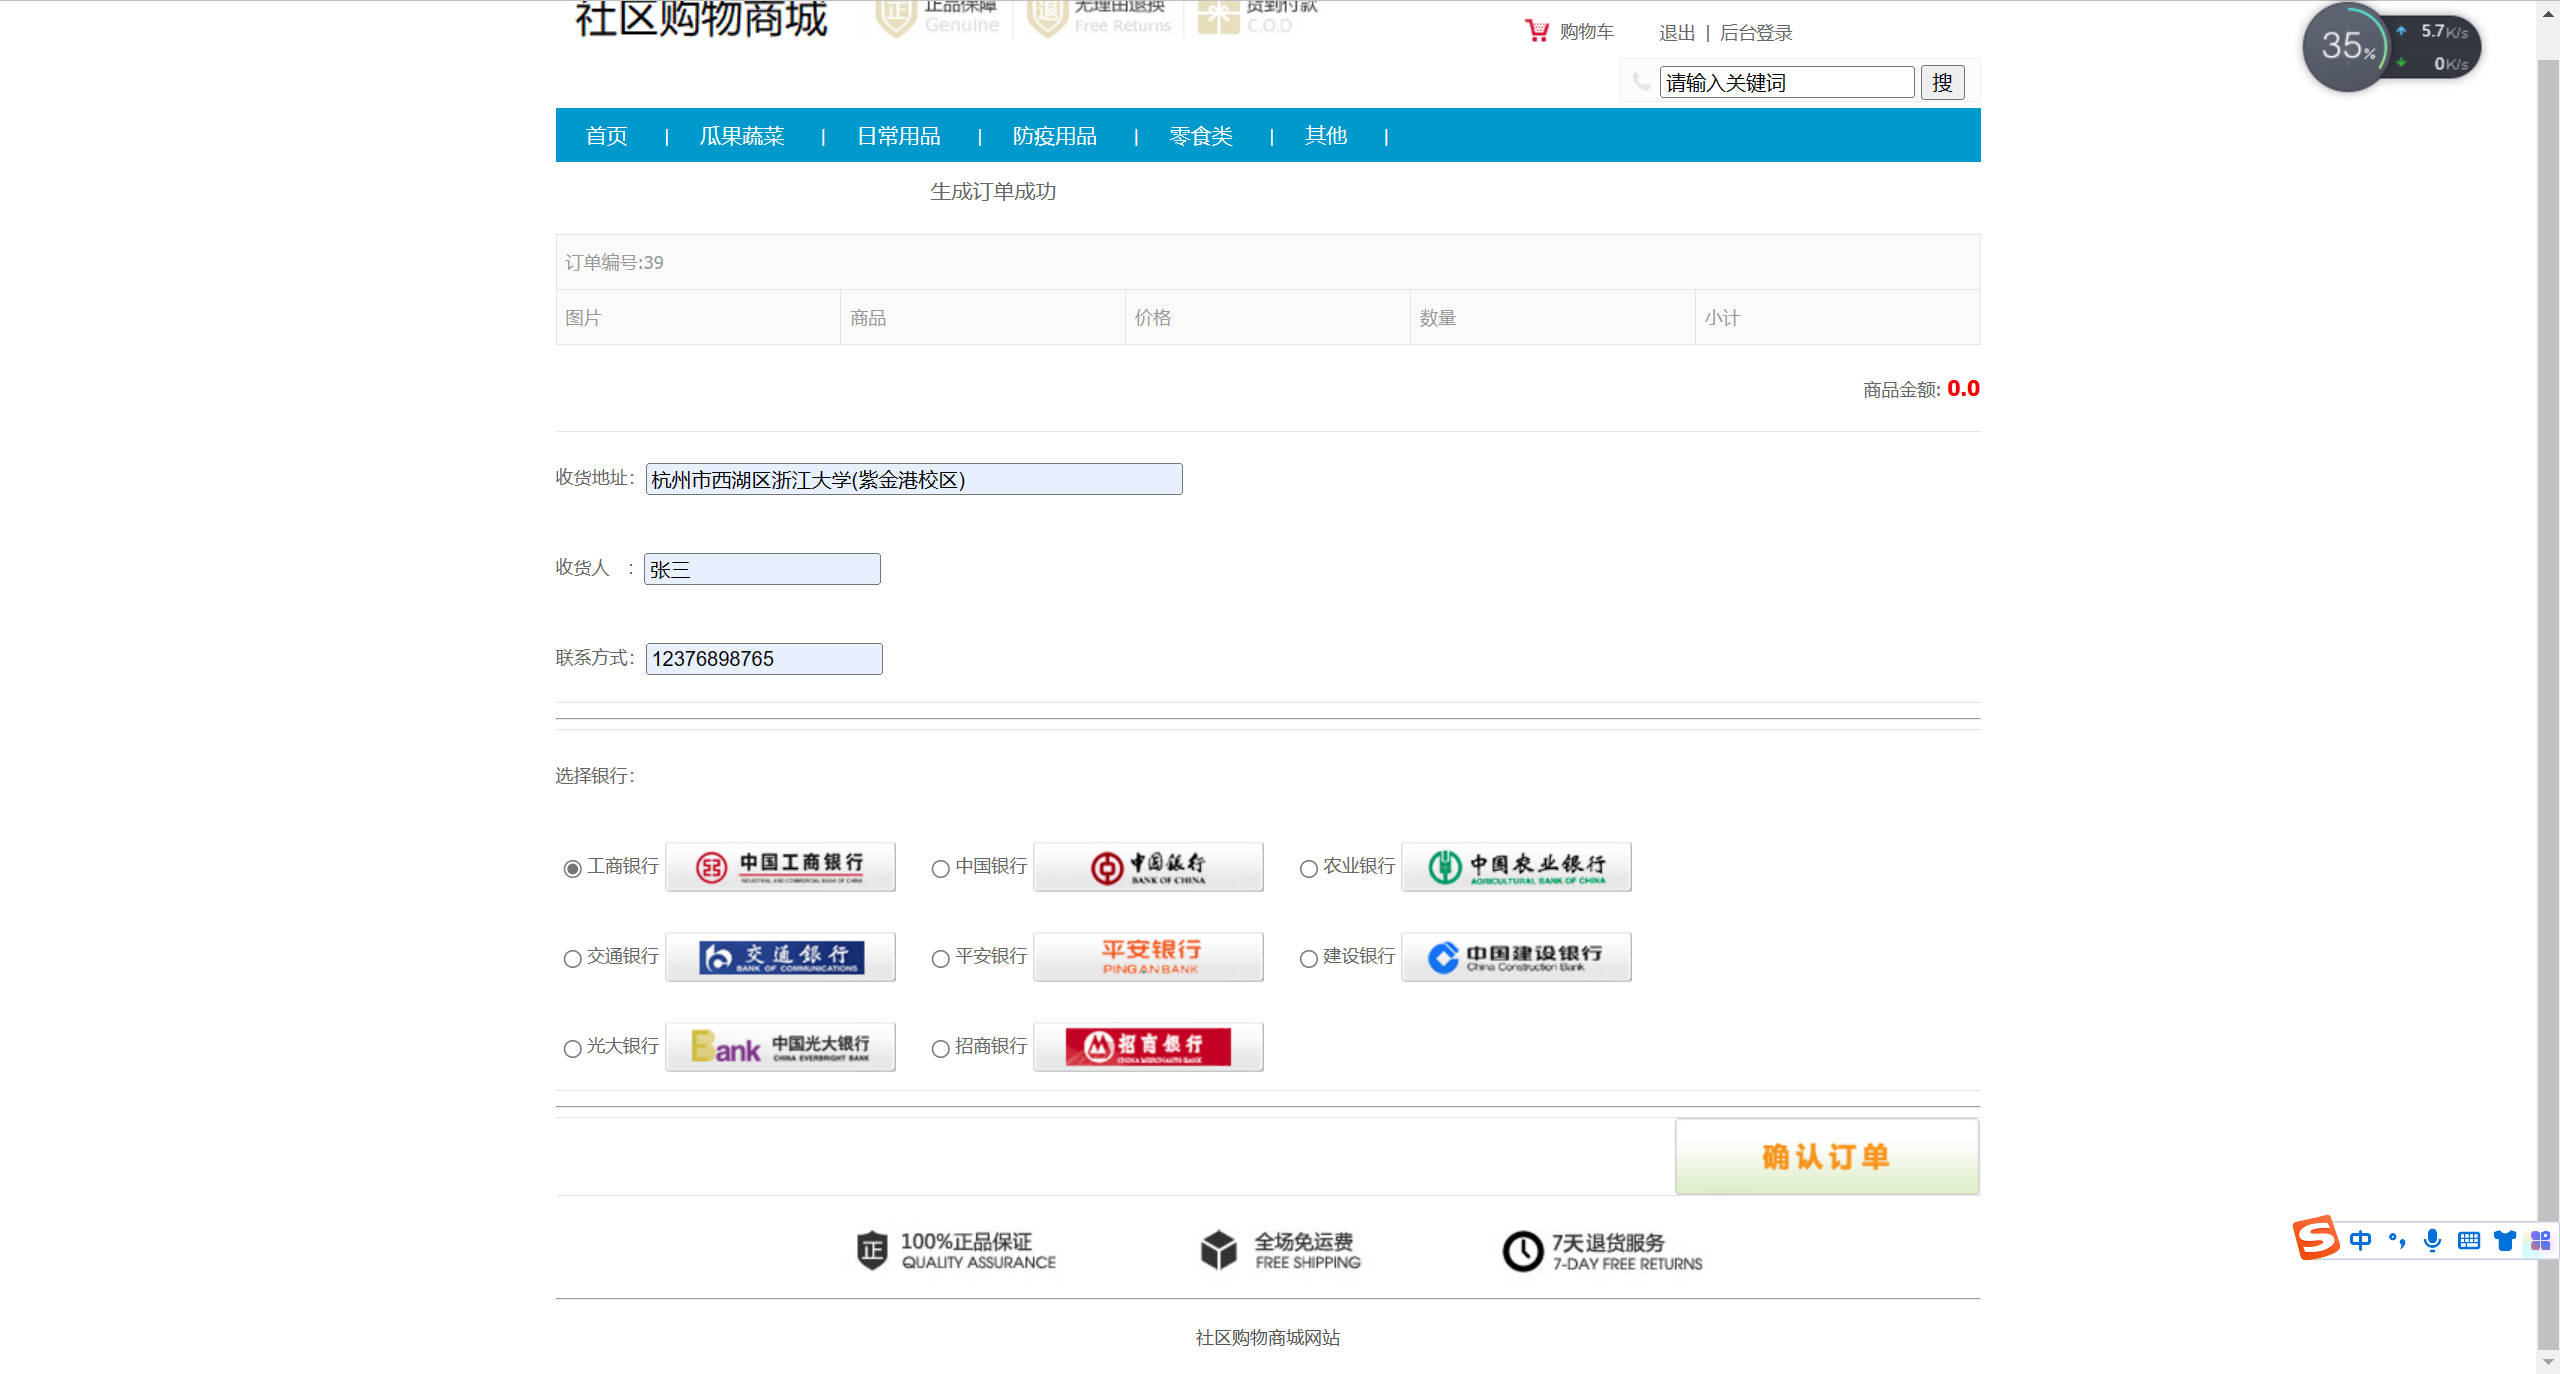This screenshot has height=1374, width=2560.
Task: Click the 中国建设银行 bank logo
Action: point(1515,956)
